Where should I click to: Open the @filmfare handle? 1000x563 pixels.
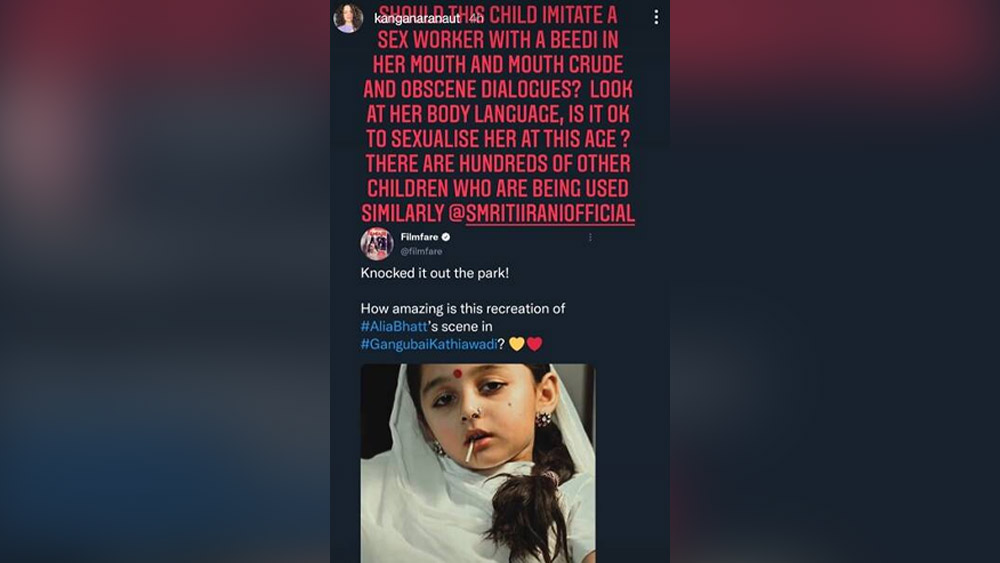421,251
